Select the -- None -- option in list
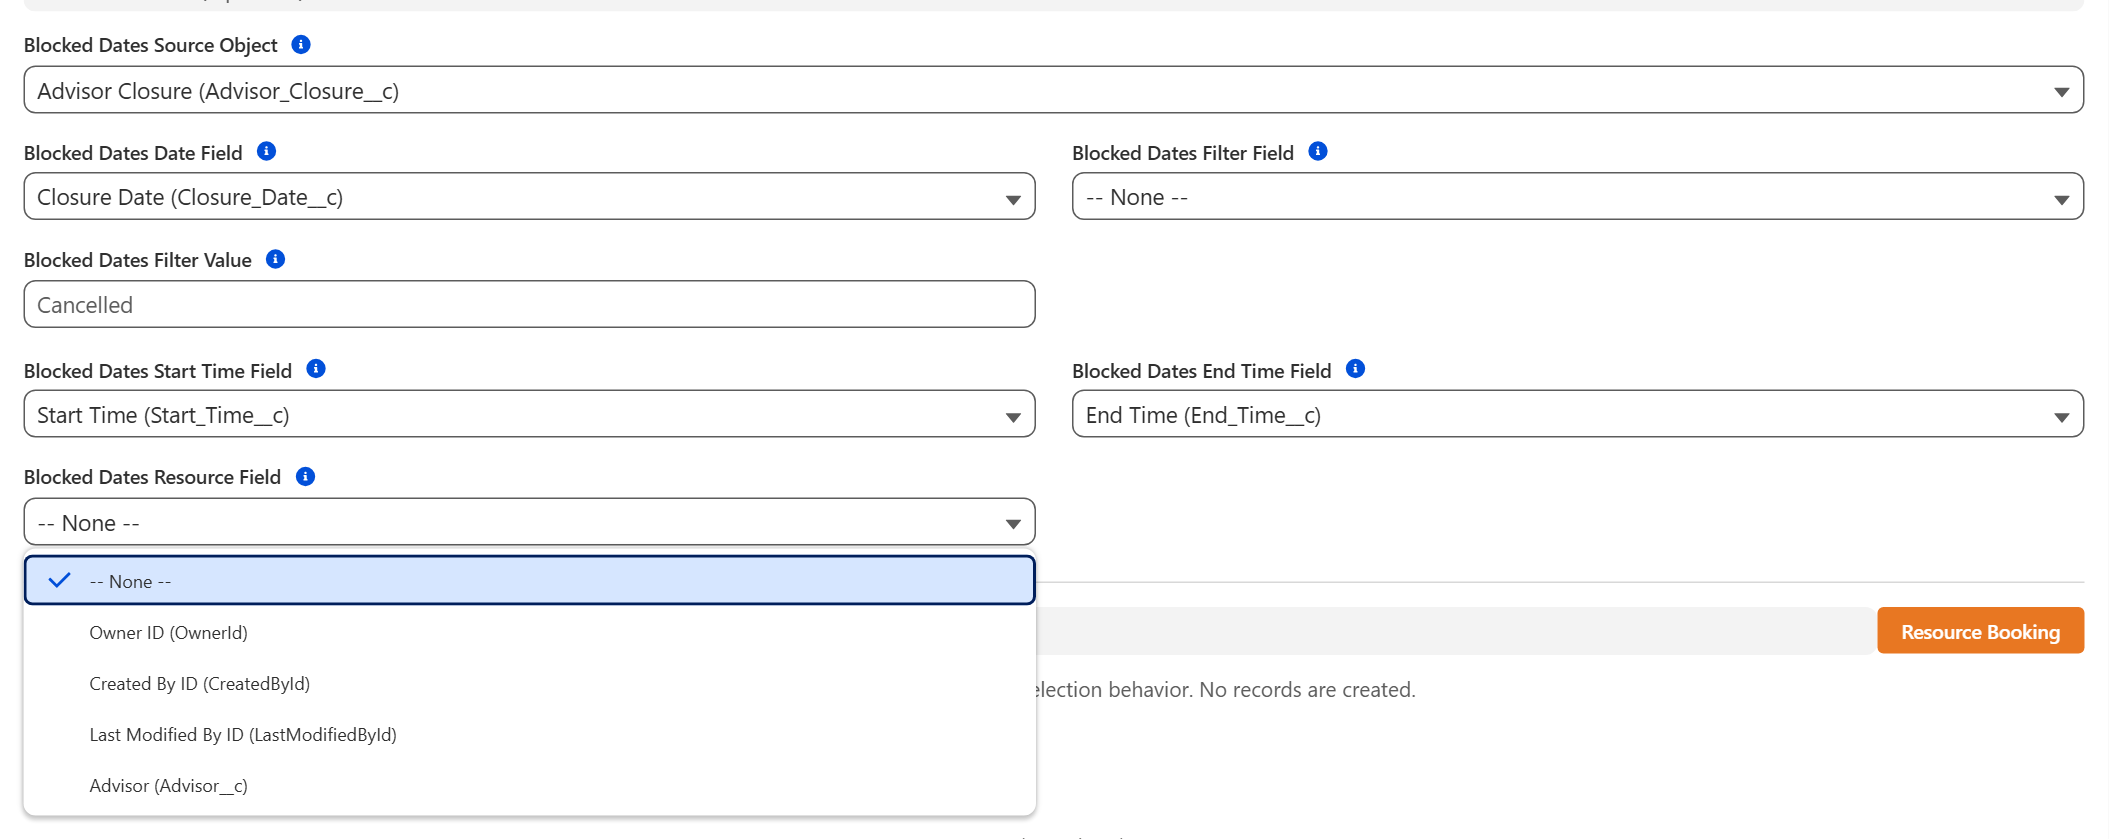The width and height of the screenshot is (2109, 839). [529, 581]
